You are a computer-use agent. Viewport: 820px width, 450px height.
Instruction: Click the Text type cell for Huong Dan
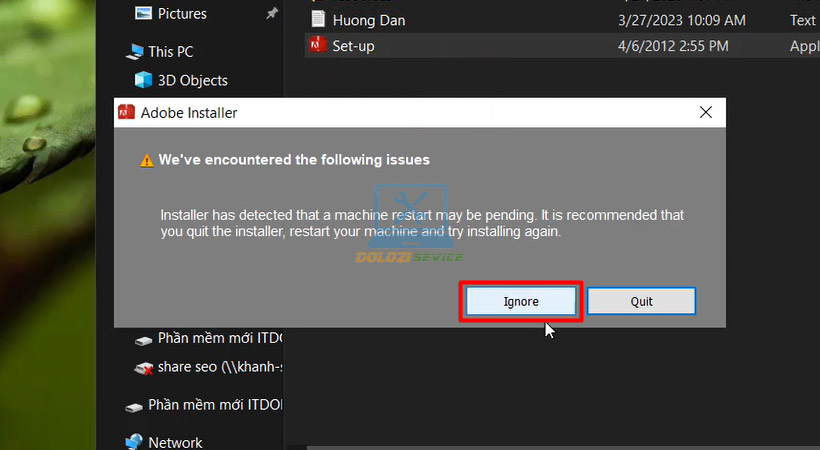tap(802, 20)
